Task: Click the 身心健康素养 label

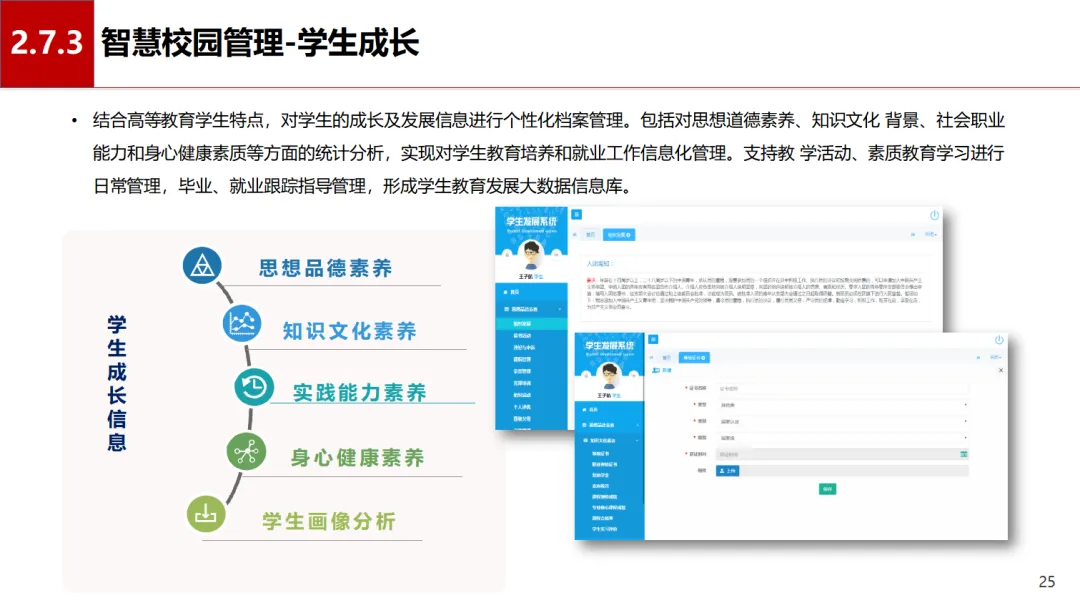Action: click(x=357, y=457)
